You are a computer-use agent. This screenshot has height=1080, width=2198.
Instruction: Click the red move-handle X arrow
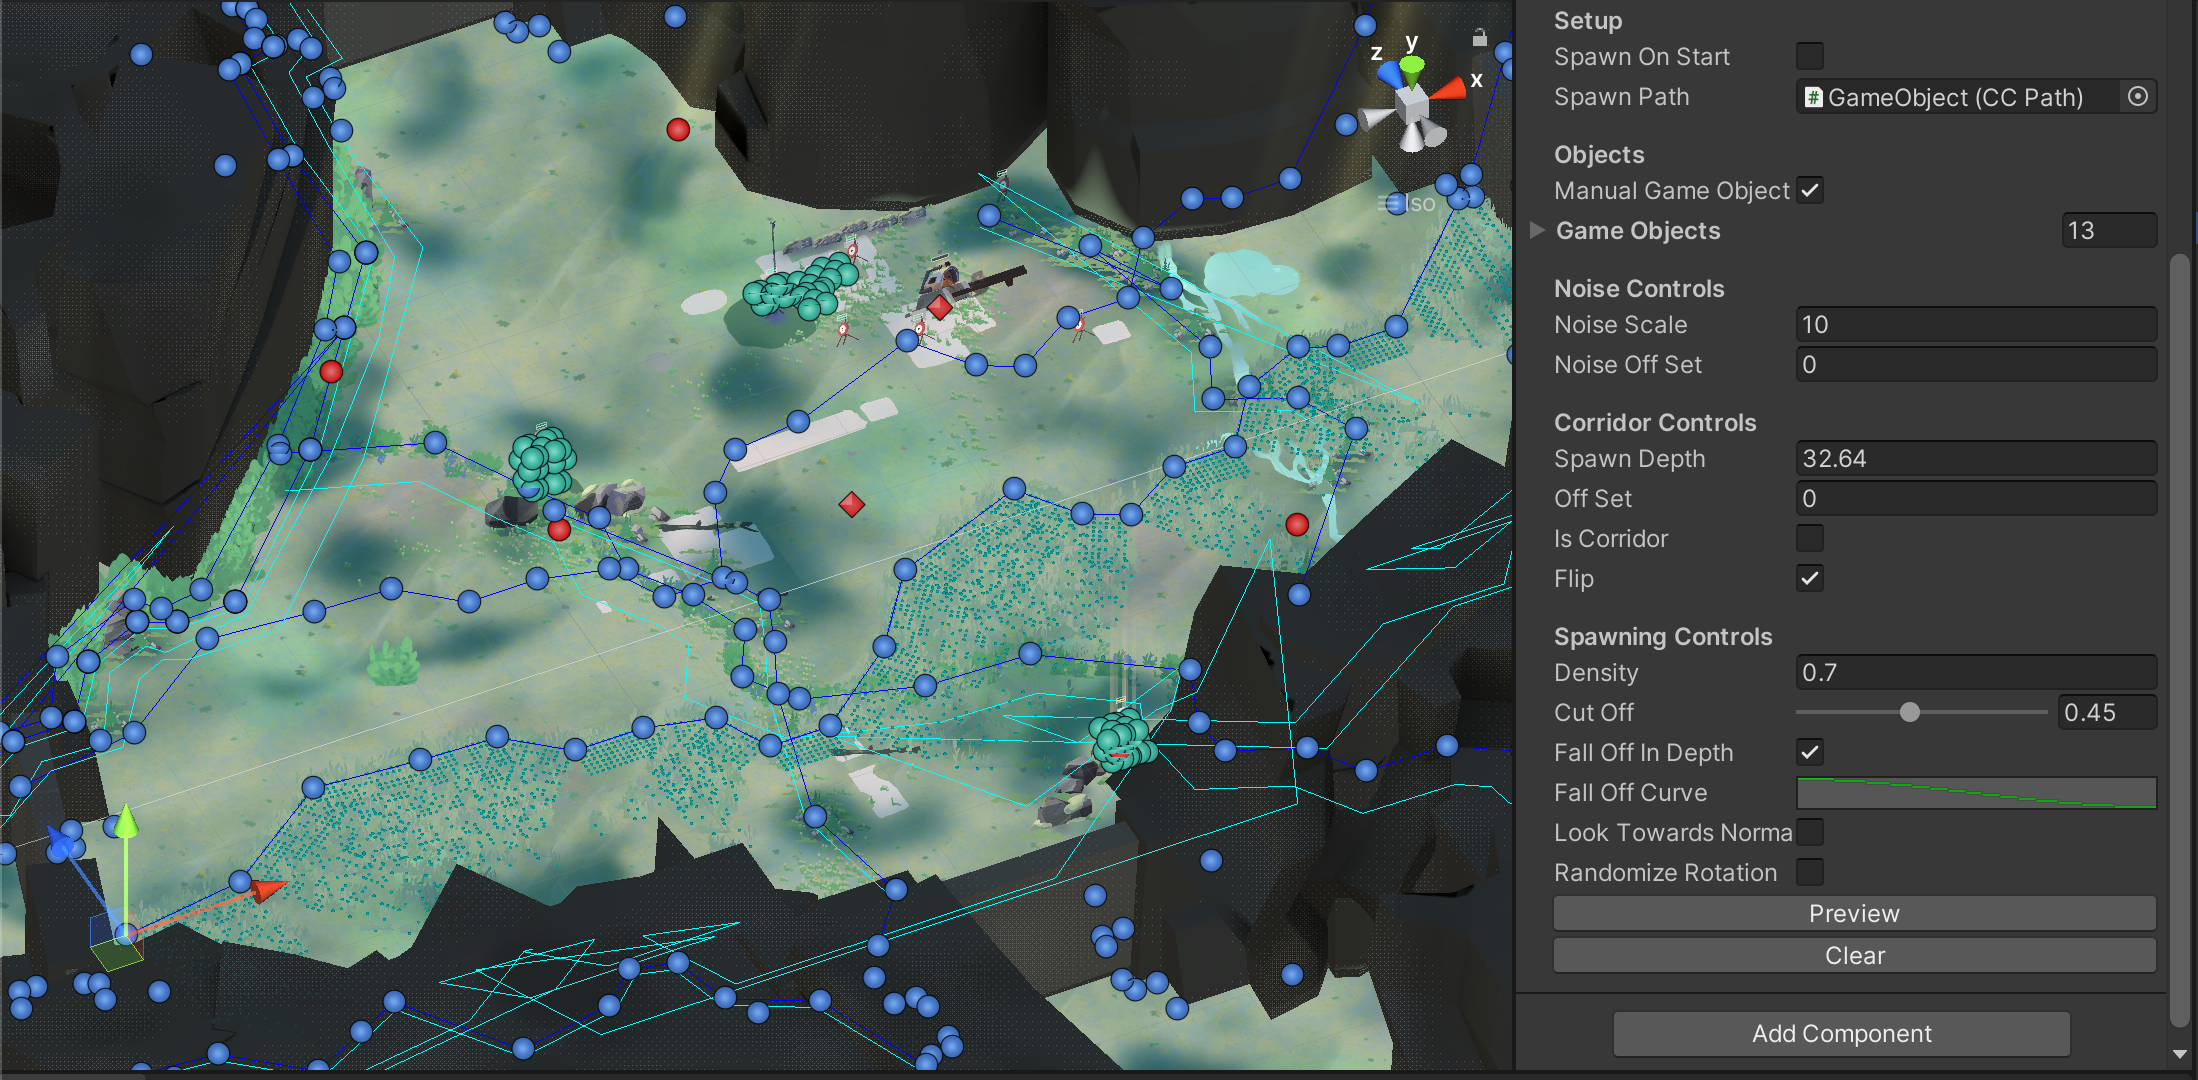[267, 889]
